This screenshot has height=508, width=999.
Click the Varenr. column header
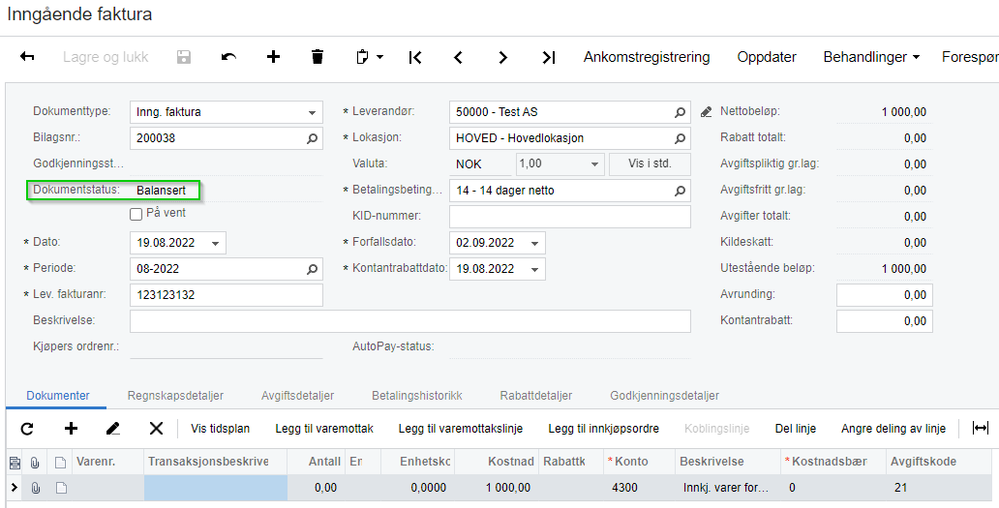108,461
